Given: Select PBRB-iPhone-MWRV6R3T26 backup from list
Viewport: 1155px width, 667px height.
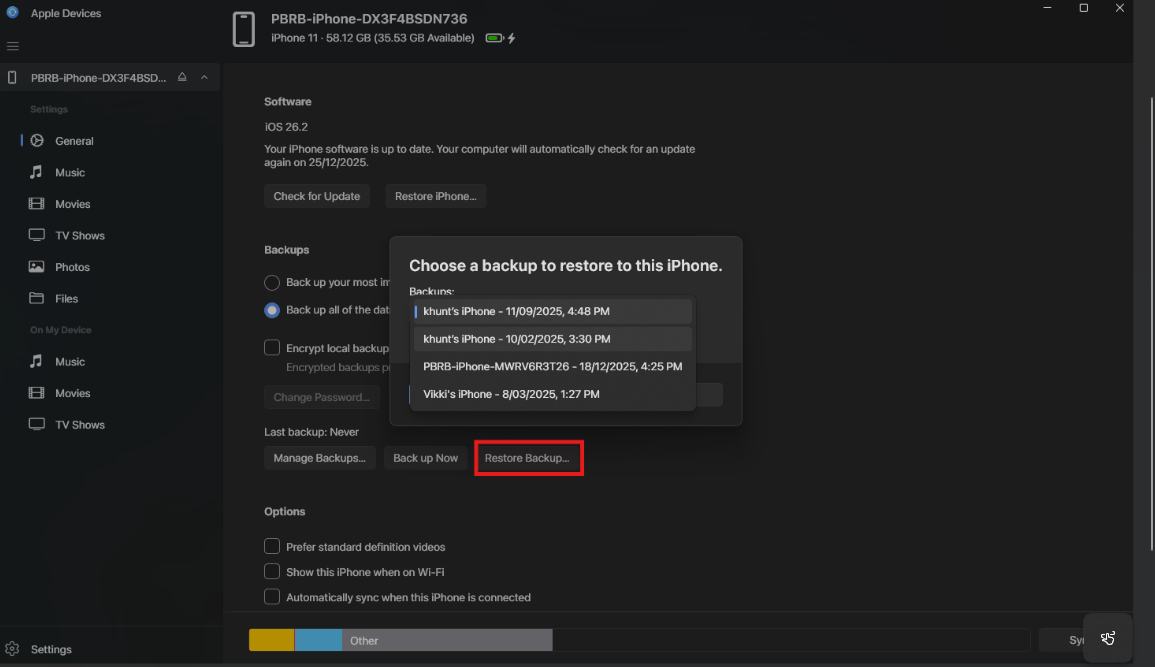Looking at the screenshot, I should click(x=552, y=367).
